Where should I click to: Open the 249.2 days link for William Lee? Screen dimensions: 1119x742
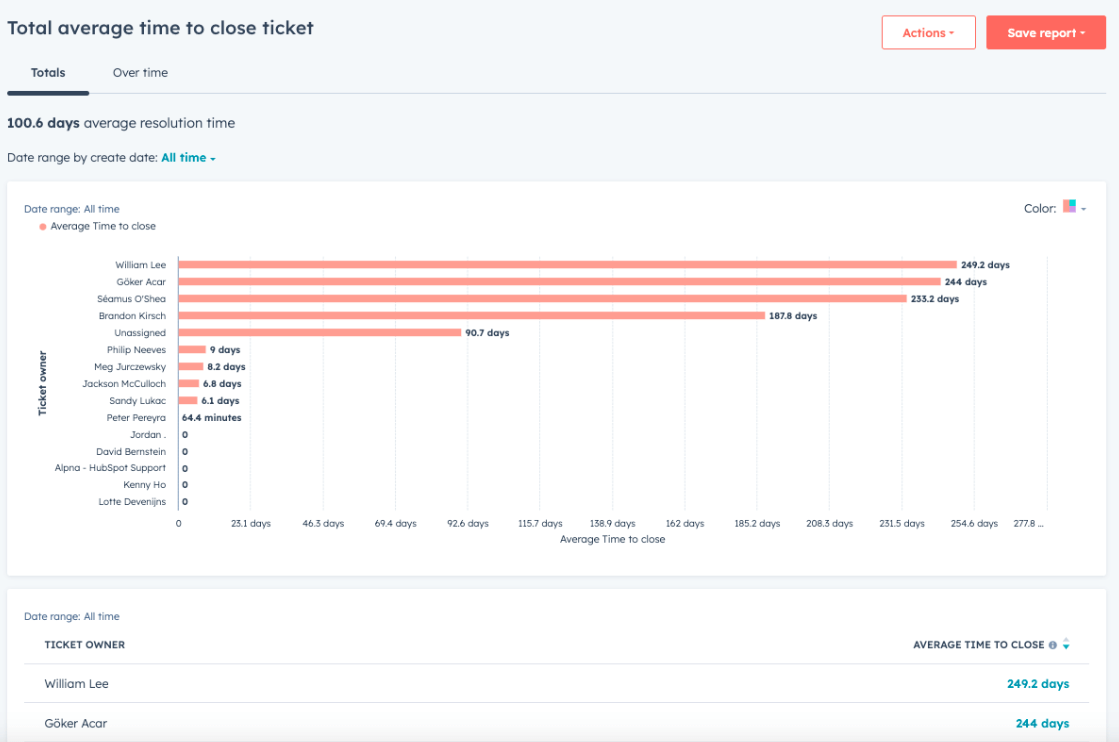coord(1038,683)
